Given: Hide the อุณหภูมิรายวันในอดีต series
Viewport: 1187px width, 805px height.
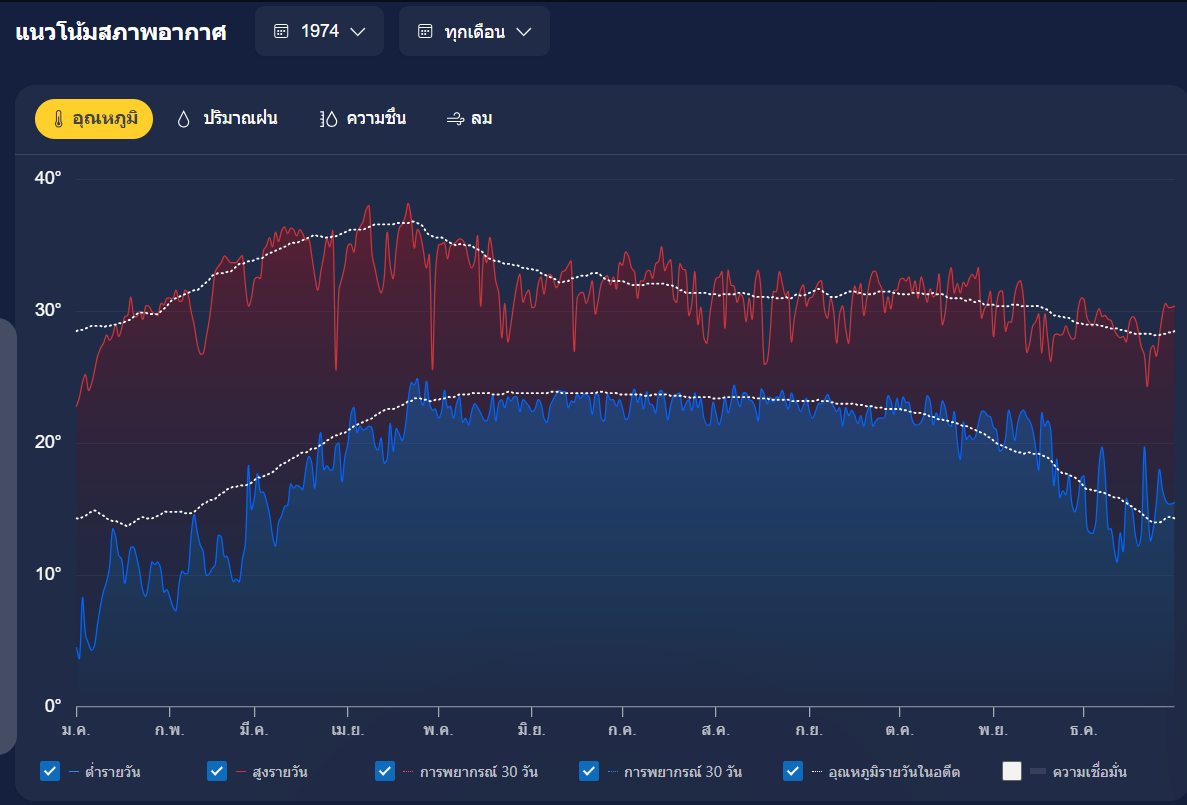Looking at the screenshot, I should point(793,771).
